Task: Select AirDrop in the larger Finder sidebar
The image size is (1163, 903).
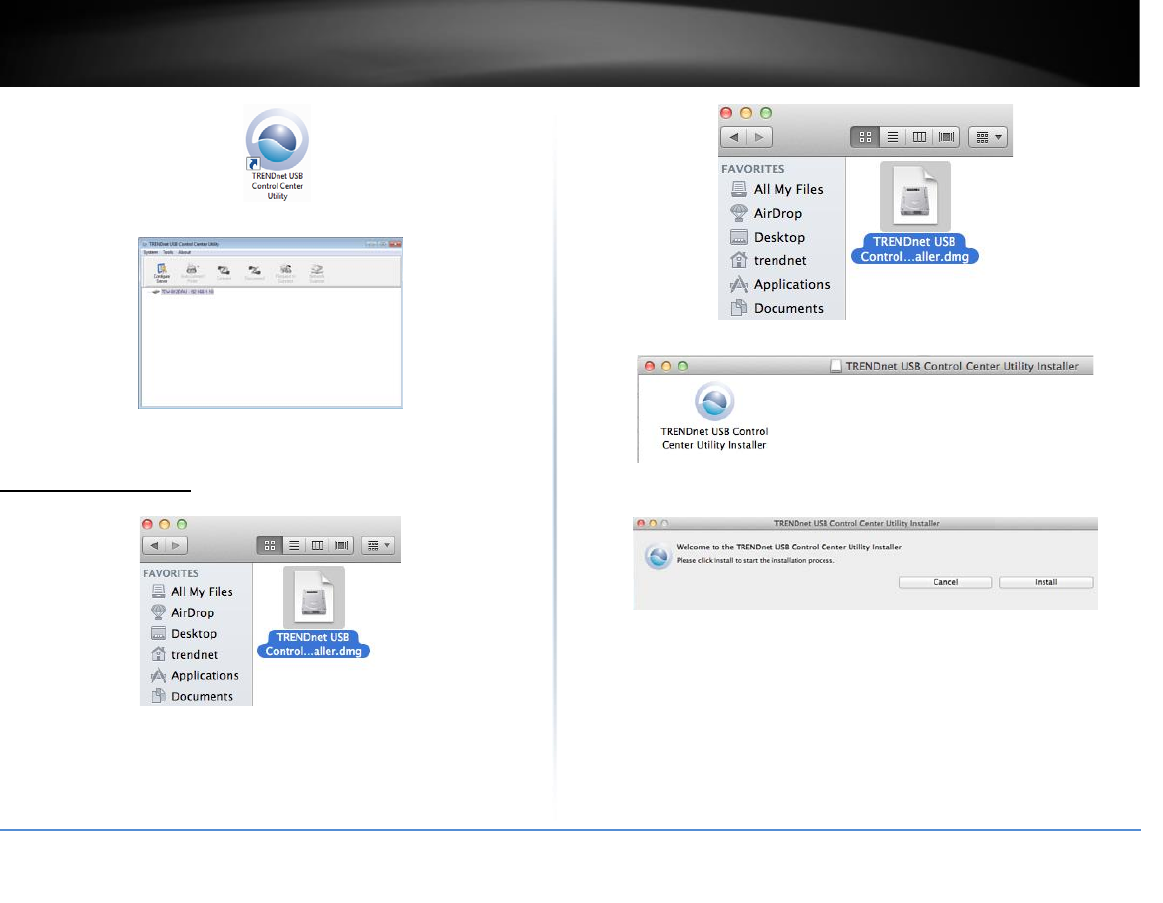Action: click(766, 213)
